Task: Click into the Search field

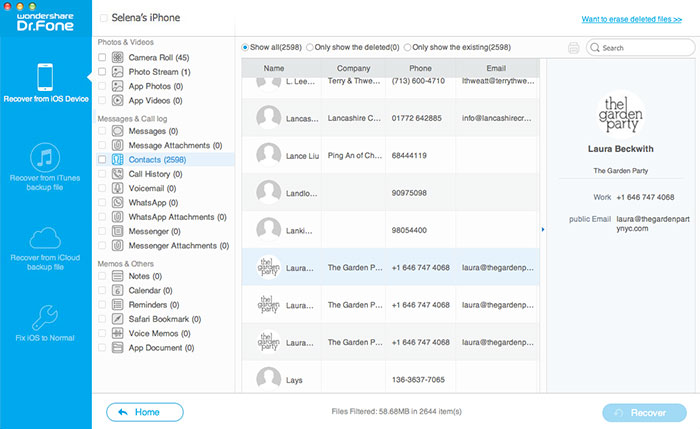Action: point(641,47)
